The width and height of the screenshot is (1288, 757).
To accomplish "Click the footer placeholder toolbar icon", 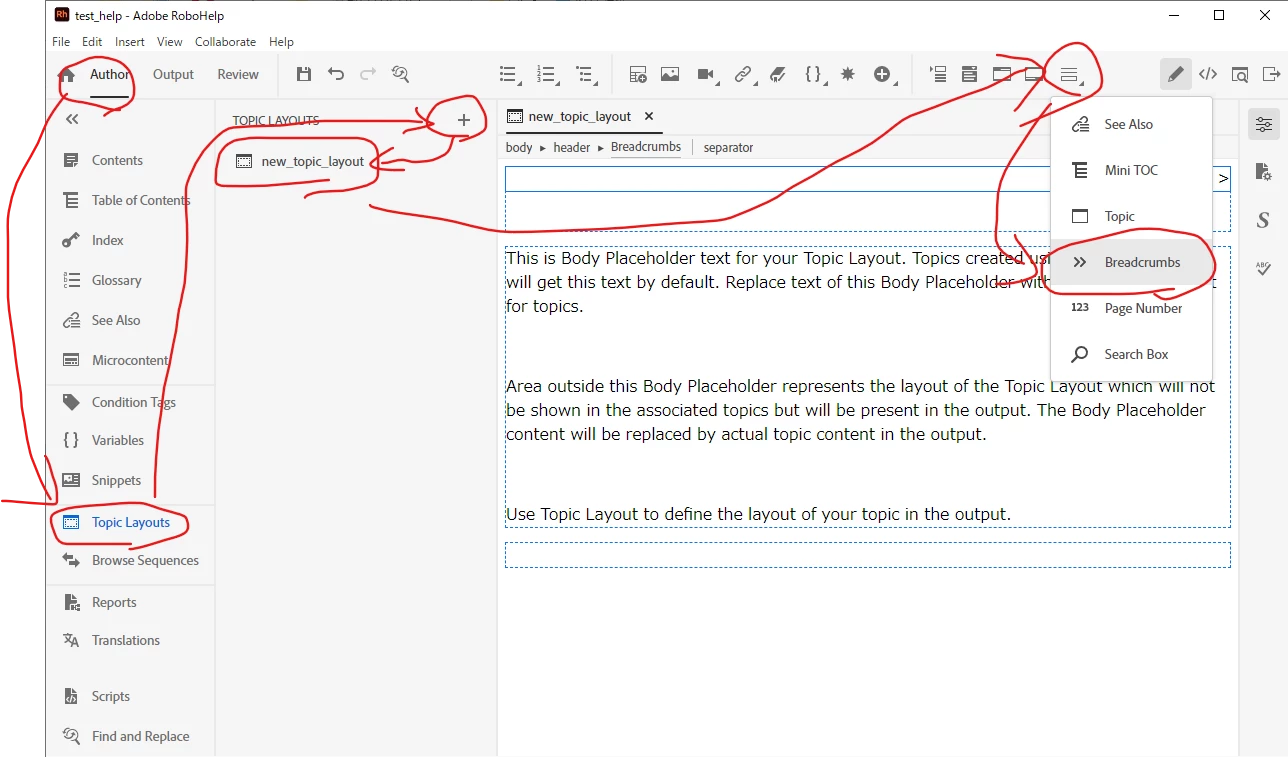I will [1034, 74].
